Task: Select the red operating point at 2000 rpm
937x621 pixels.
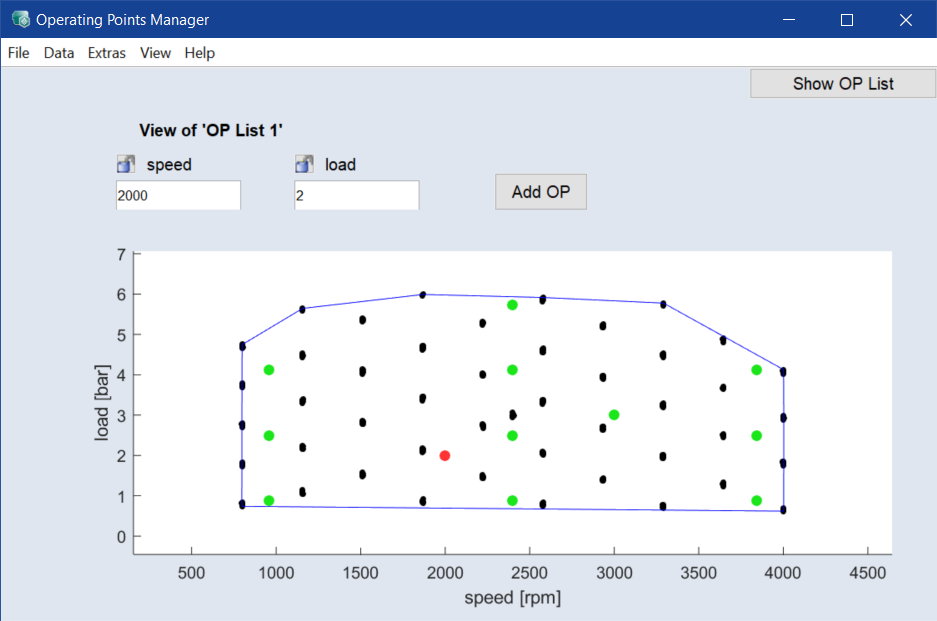Action: (445, 456)
